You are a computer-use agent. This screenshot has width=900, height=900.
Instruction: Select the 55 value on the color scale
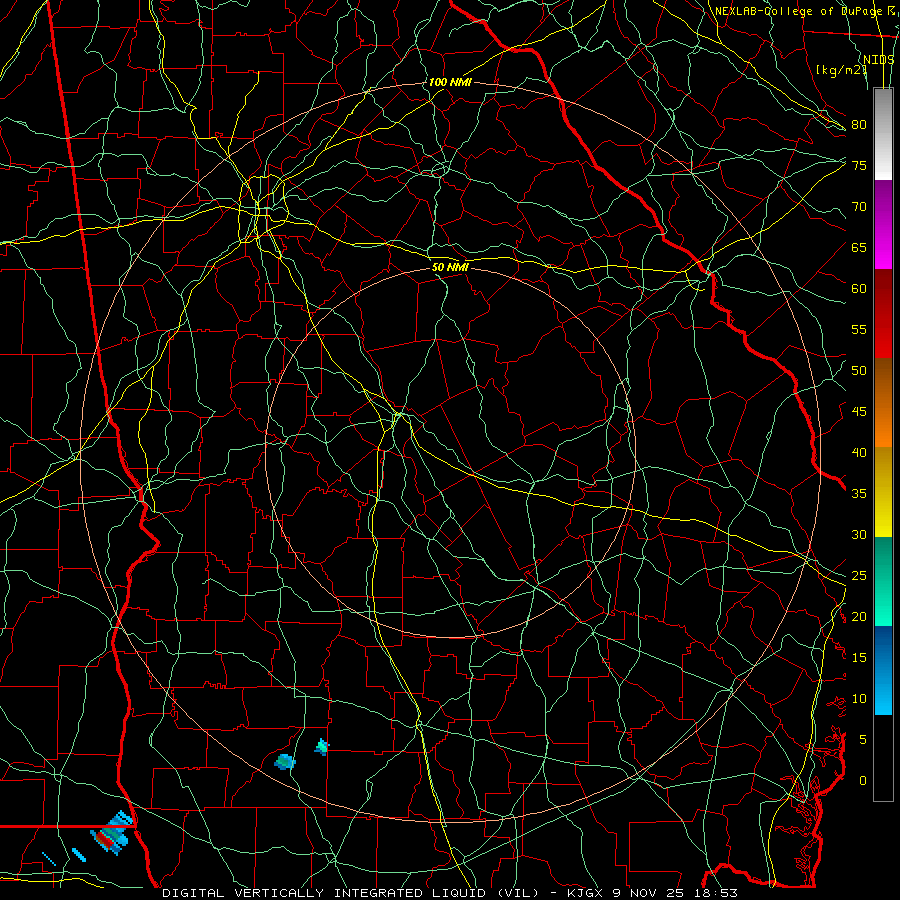(x=859, y=329)
